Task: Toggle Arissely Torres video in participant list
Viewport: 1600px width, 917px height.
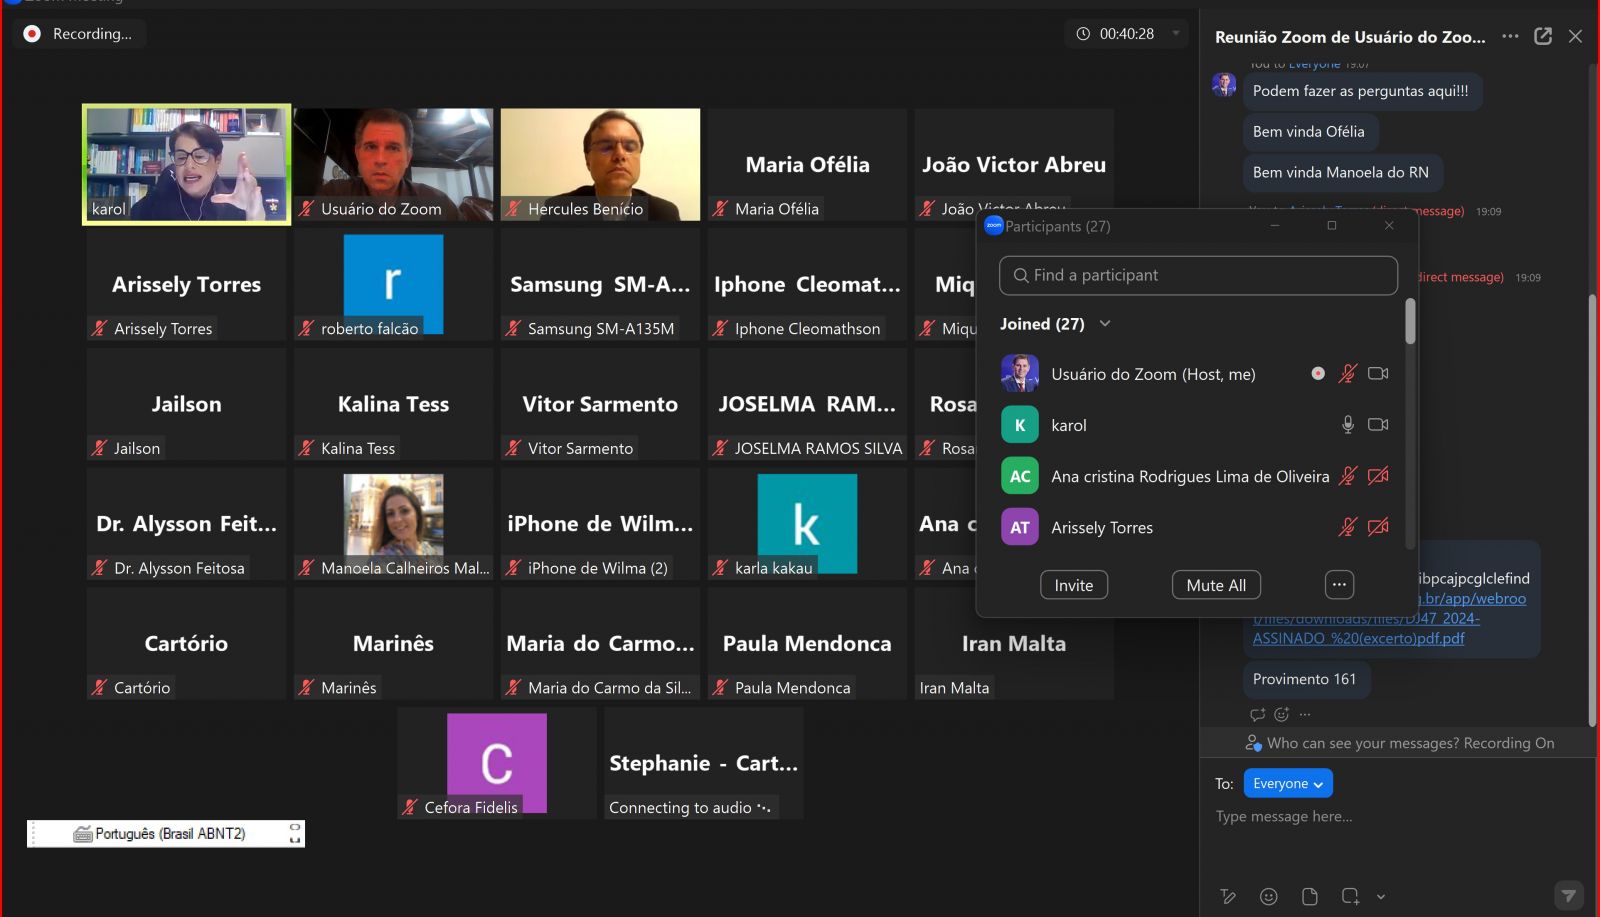Action: coord(1378,527)
